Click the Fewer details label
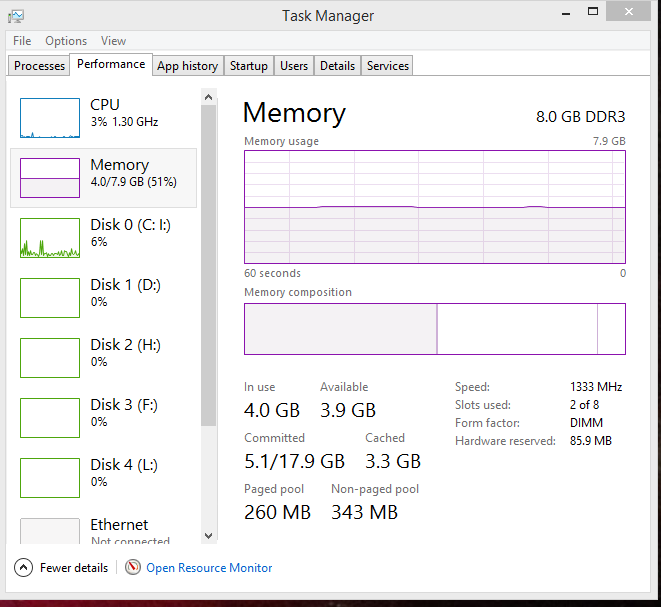 tap(74, 568)
